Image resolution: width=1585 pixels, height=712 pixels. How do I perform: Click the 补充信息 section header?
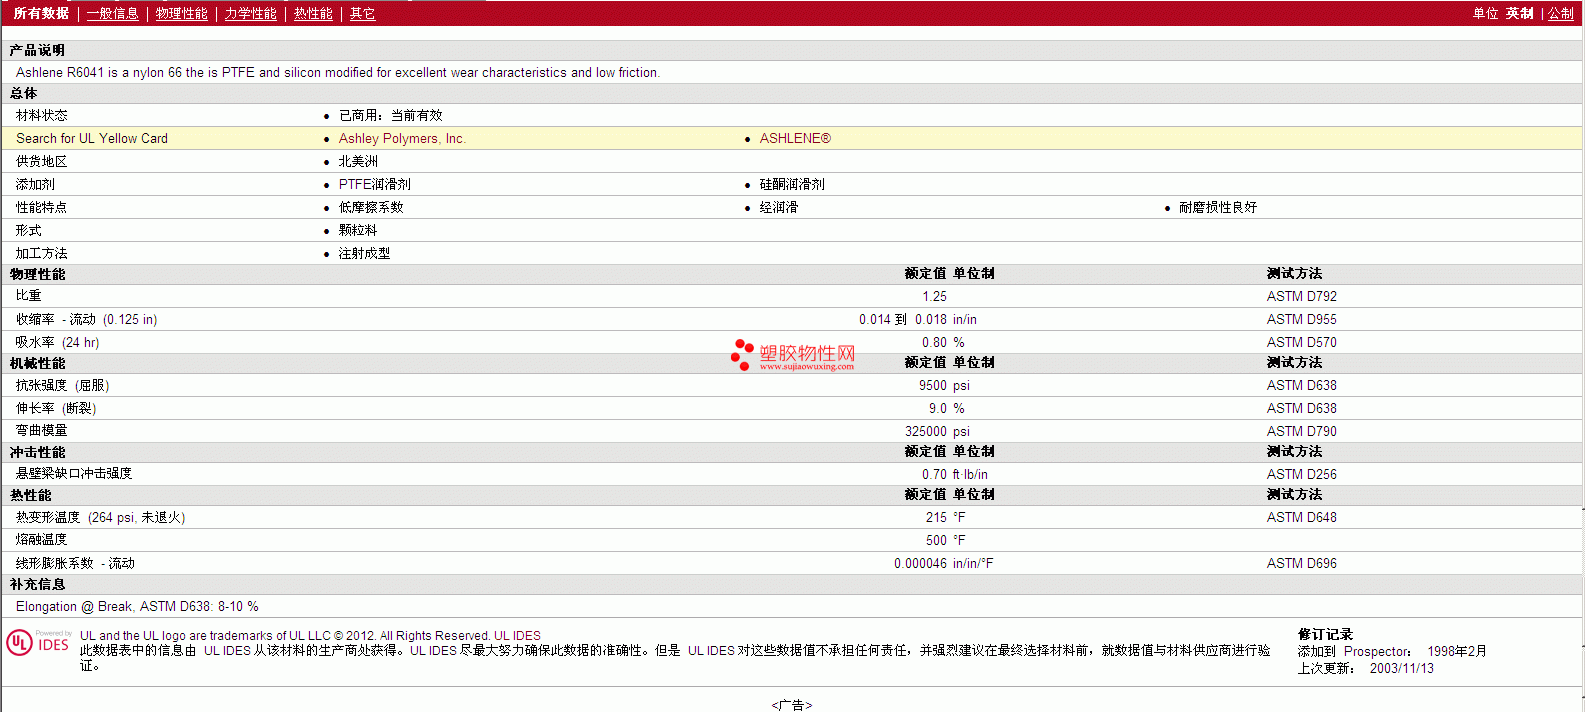pos(37,584)
